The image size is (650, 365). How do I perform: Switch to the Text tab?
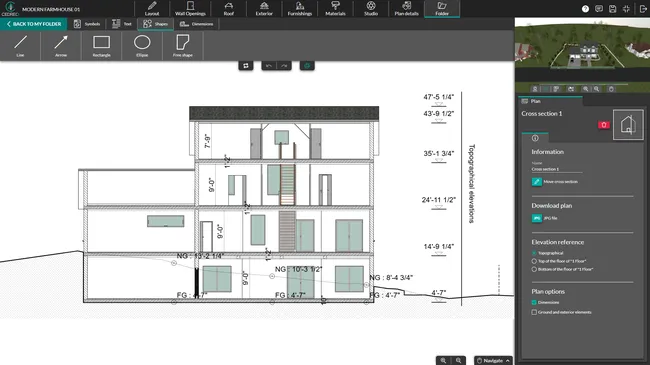121,24
